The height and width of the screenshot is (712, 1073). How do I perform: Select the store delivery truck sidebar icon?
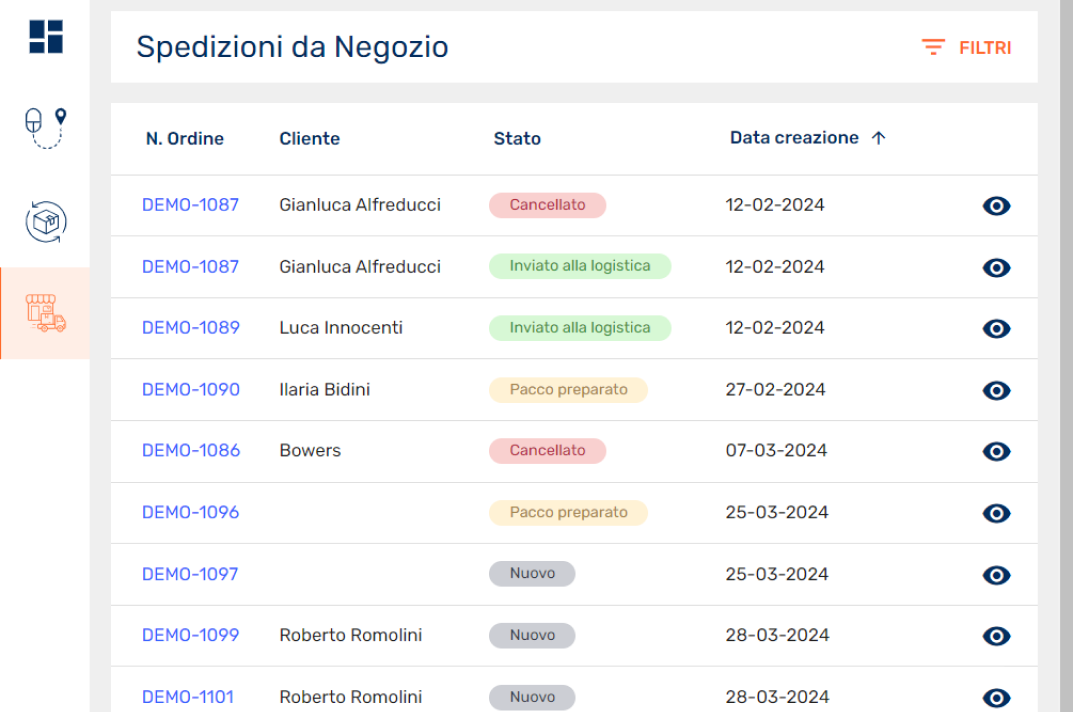click(45, 313)
